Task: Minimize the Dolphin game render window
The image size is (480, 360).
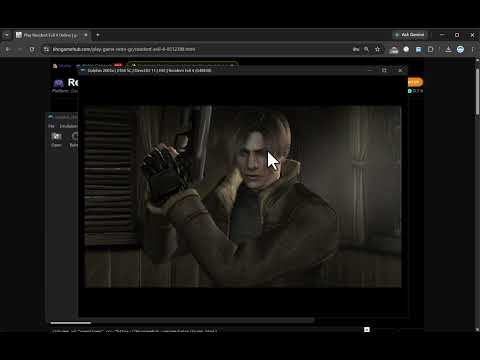Action: (370, 70)
